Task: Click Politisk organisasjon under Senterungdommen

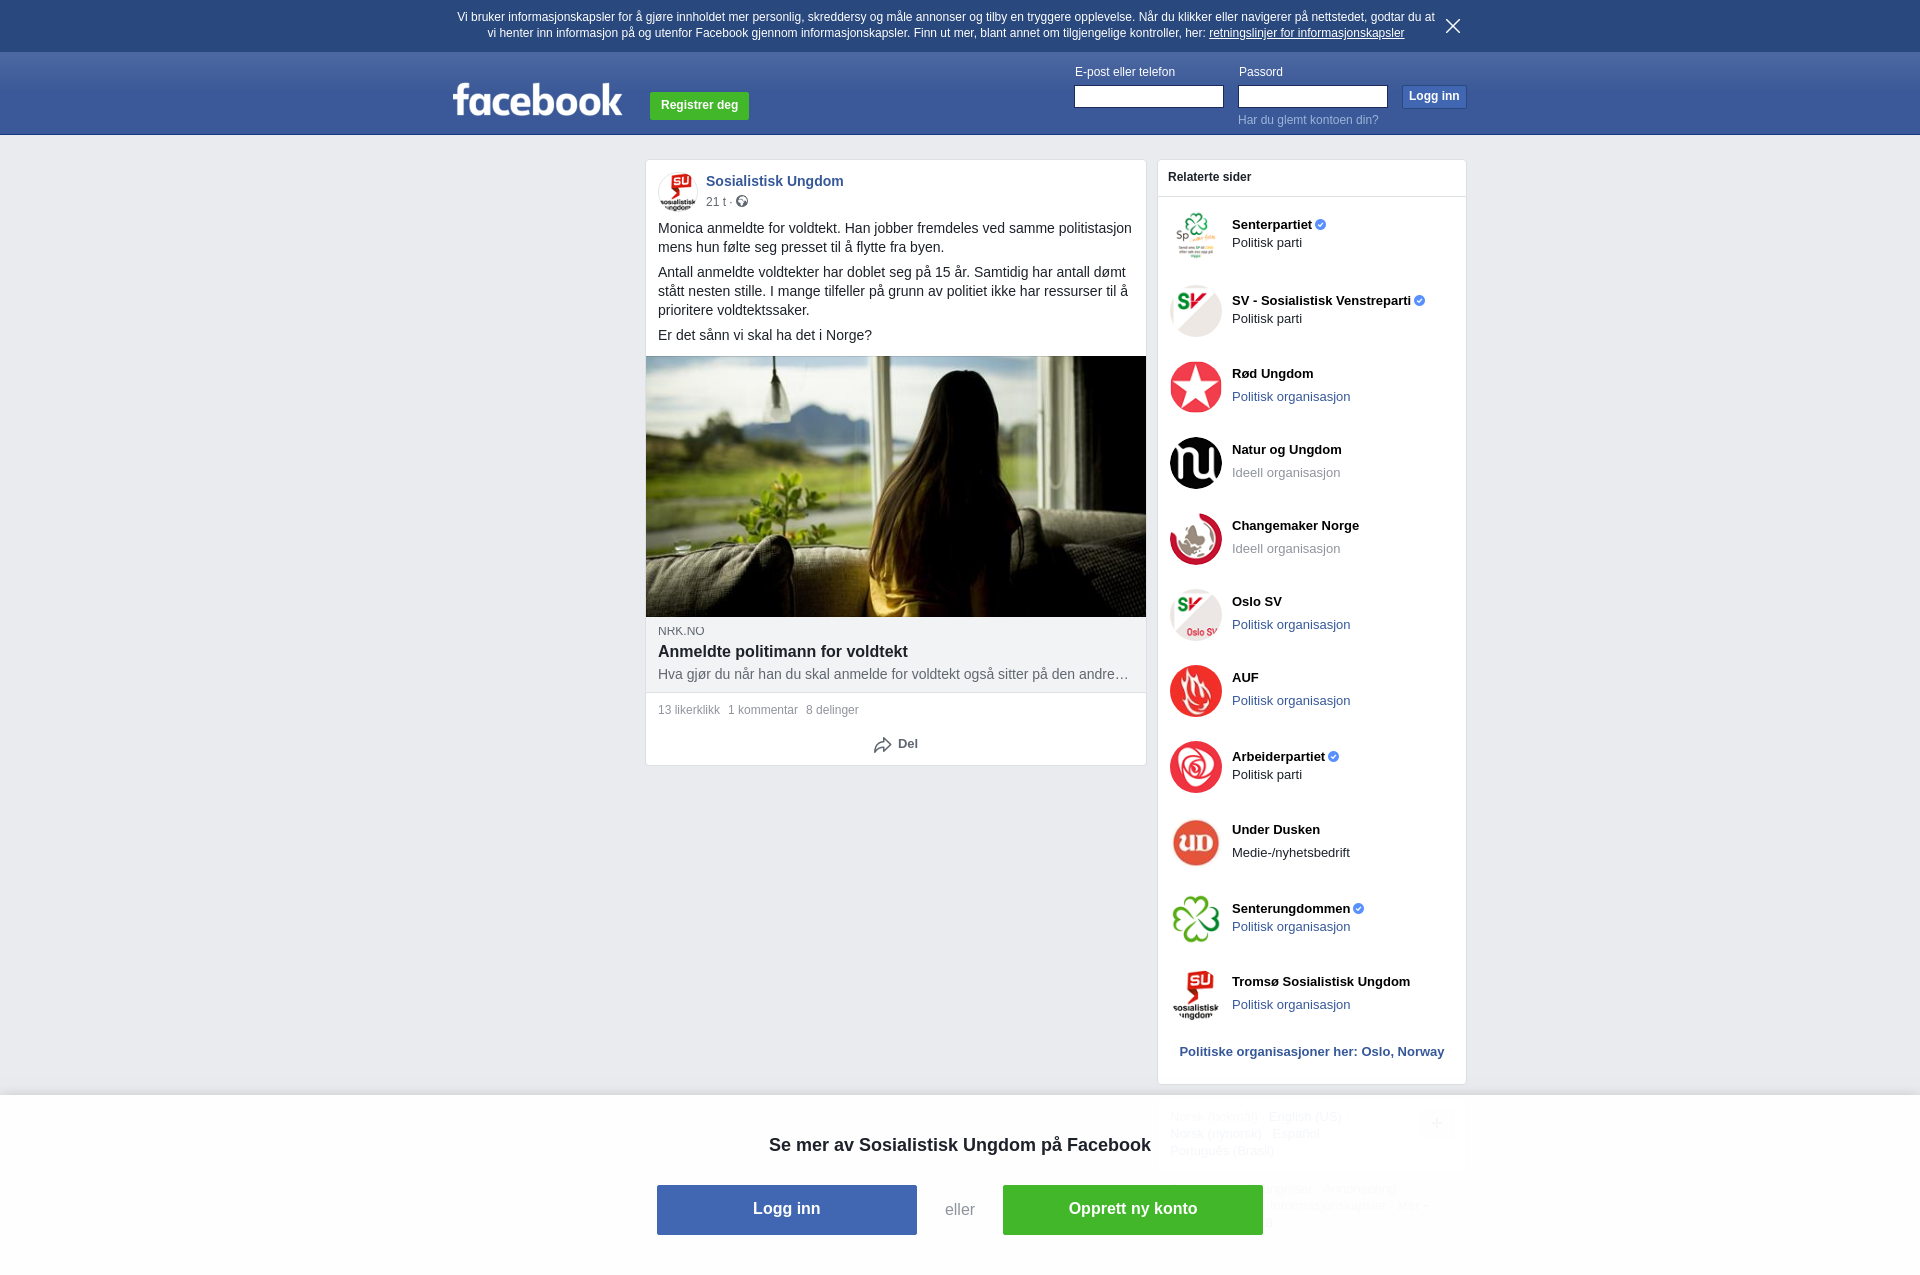Action: pyautogui.click(x=1291, y=927)
